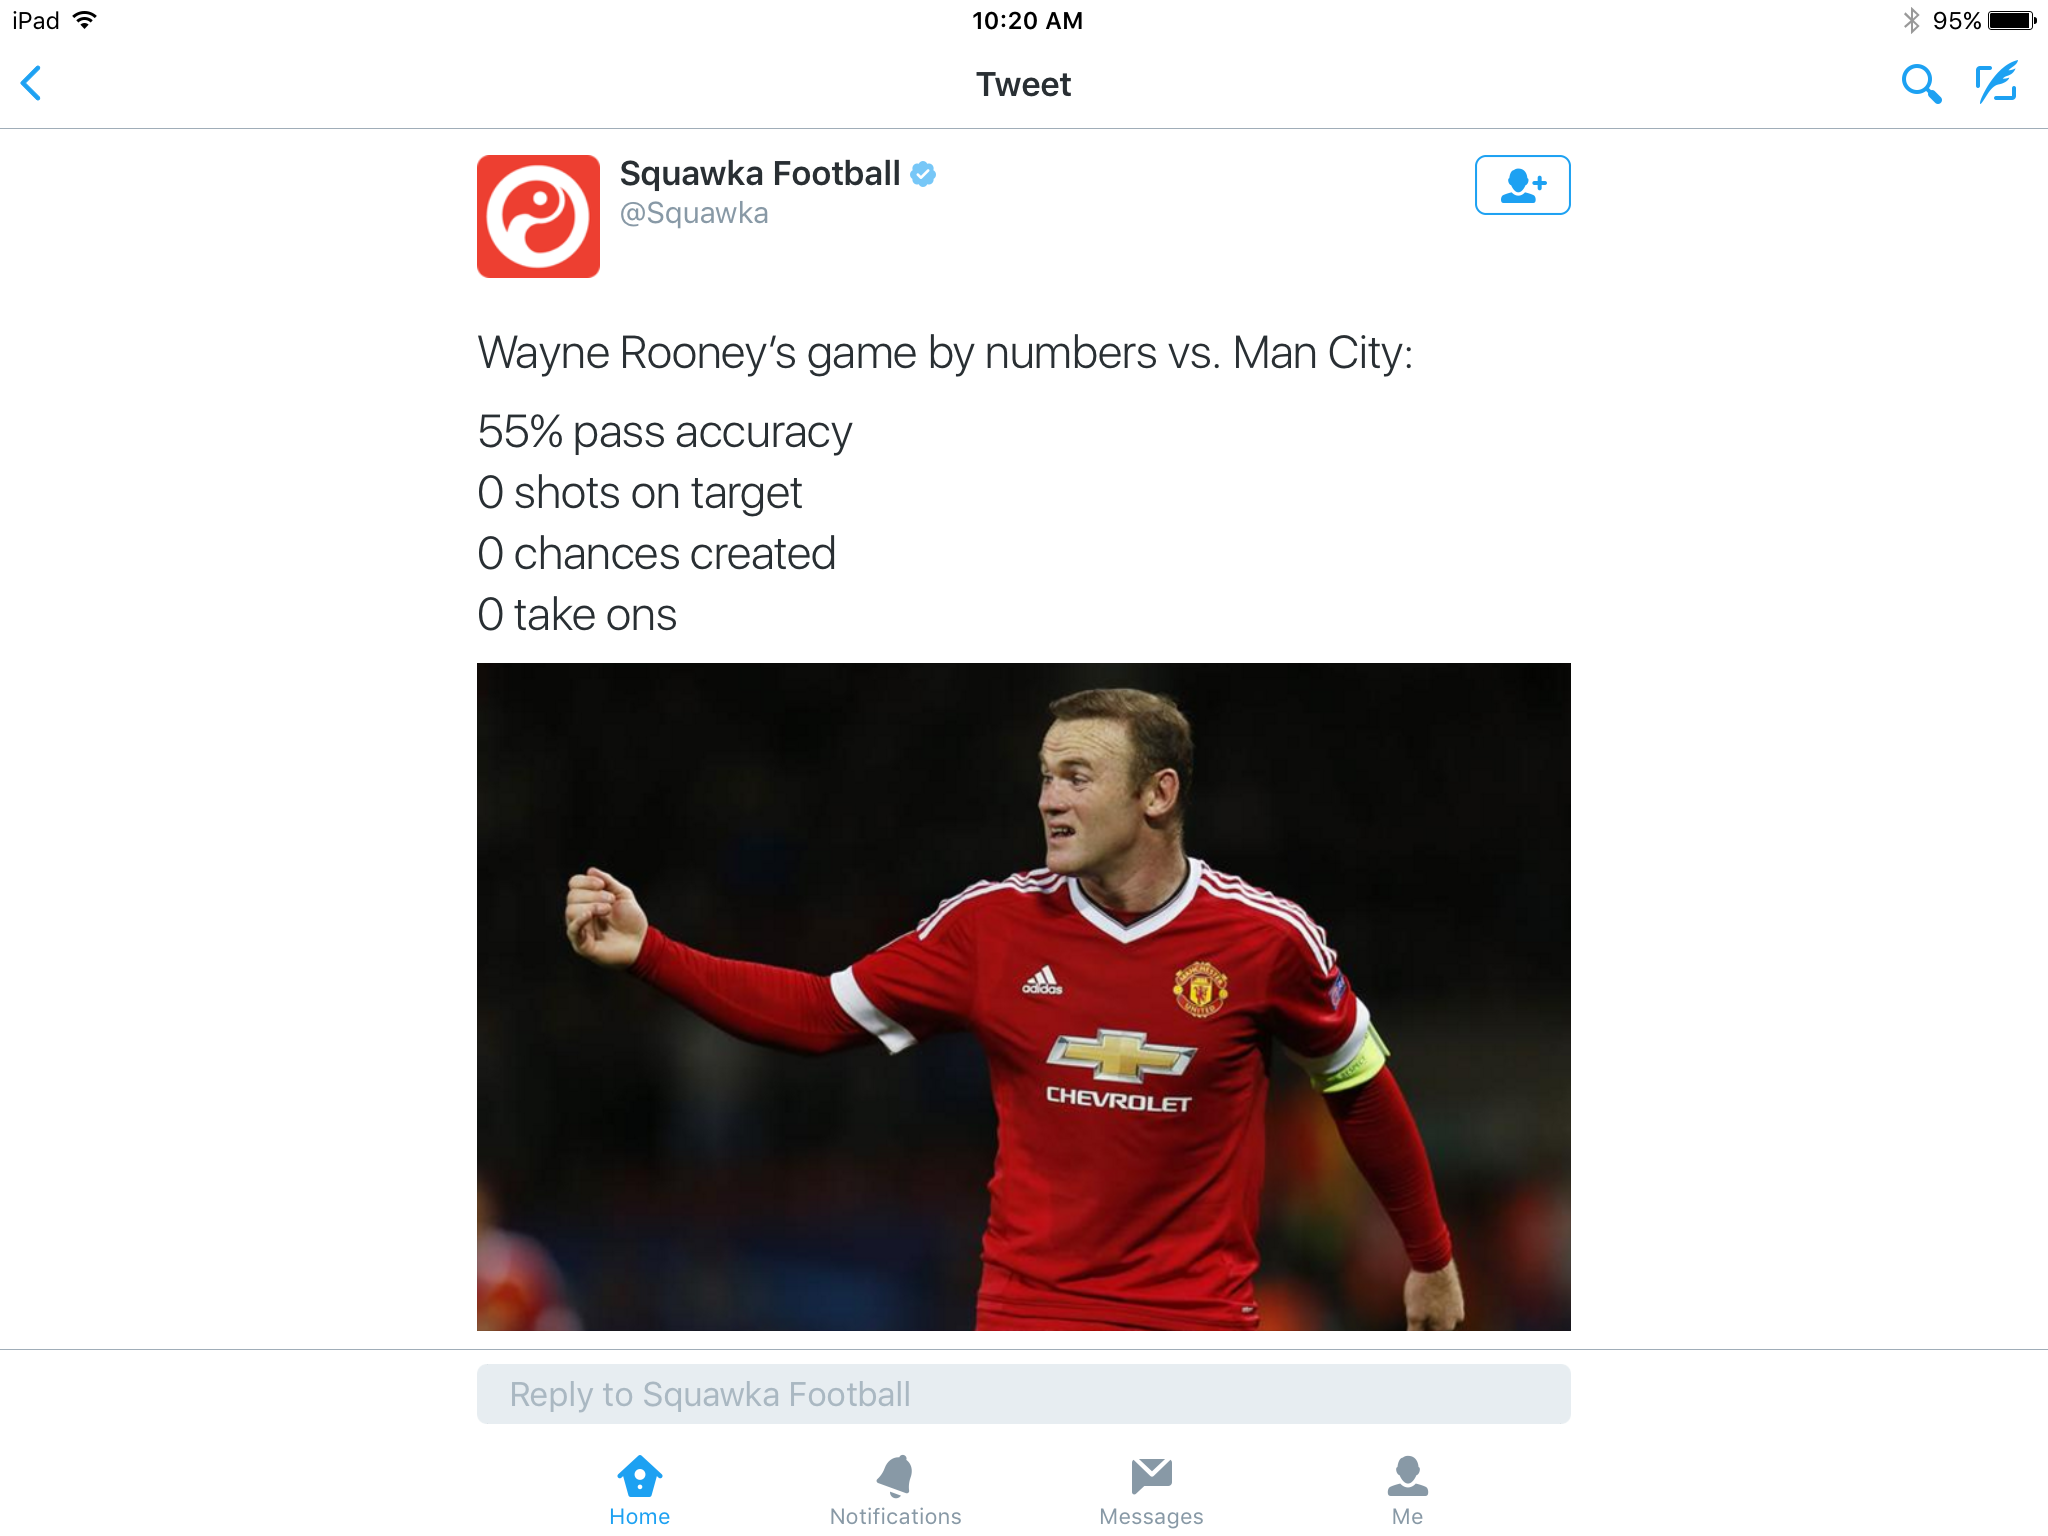Viewport: 2048px width, 1536px height.
Task: Follow Squawka Football with the follow button
Action: coord(1522,185)
